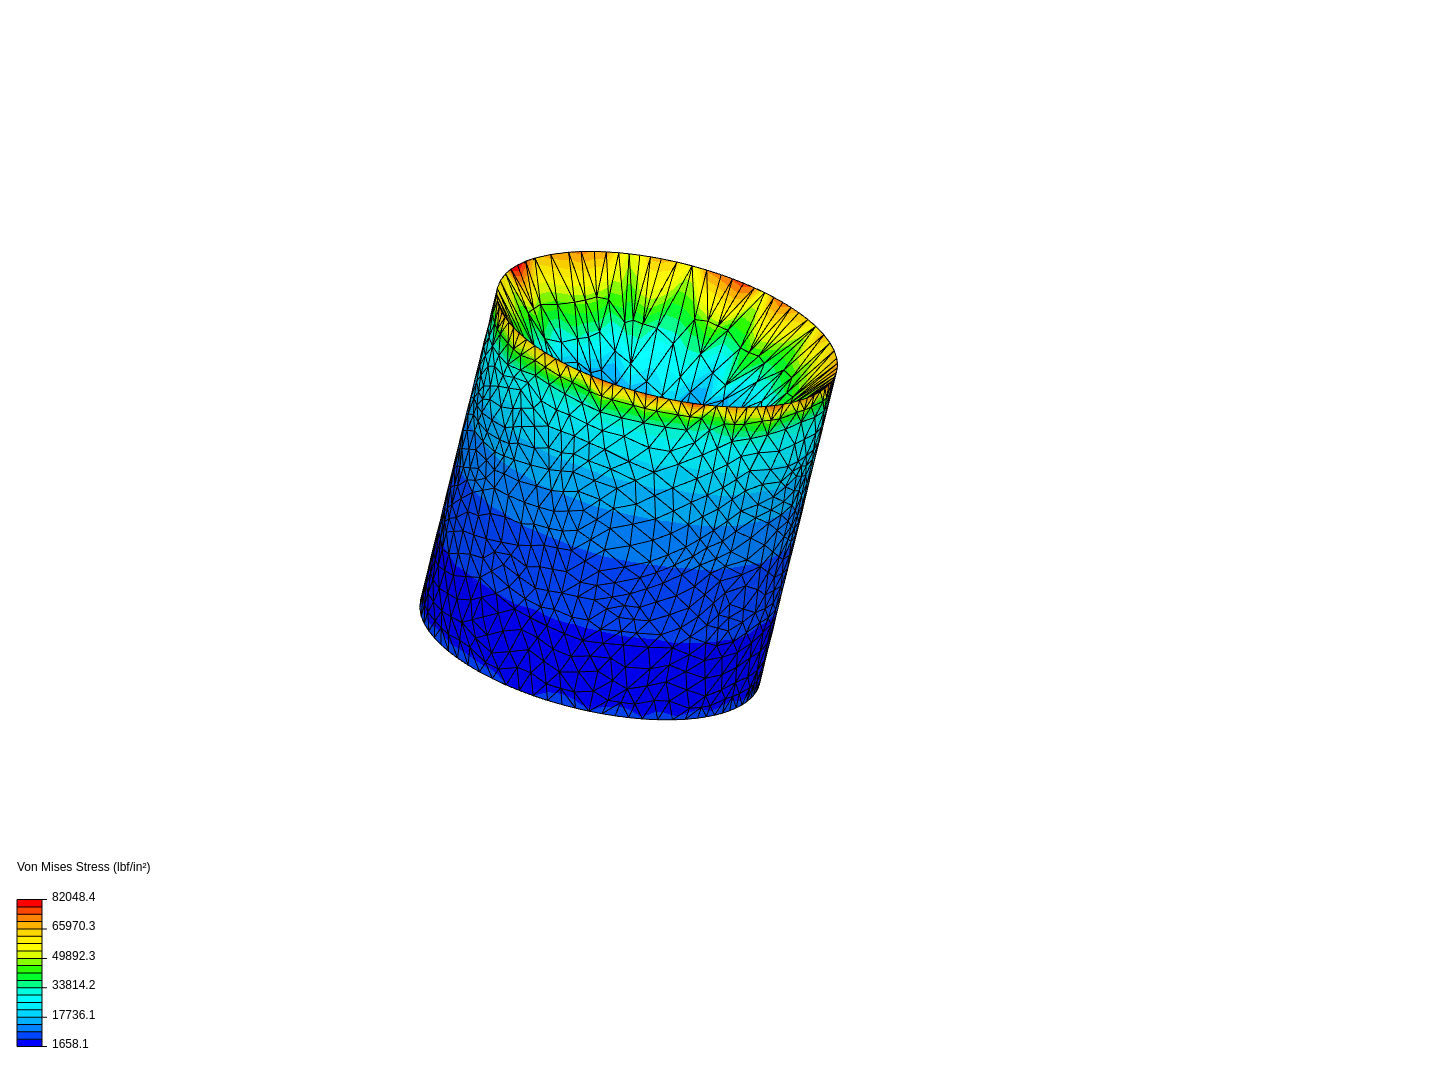Screen dimensions: 1440x1080
Task: Click the red top band of the legend
Action: (29, 904)
